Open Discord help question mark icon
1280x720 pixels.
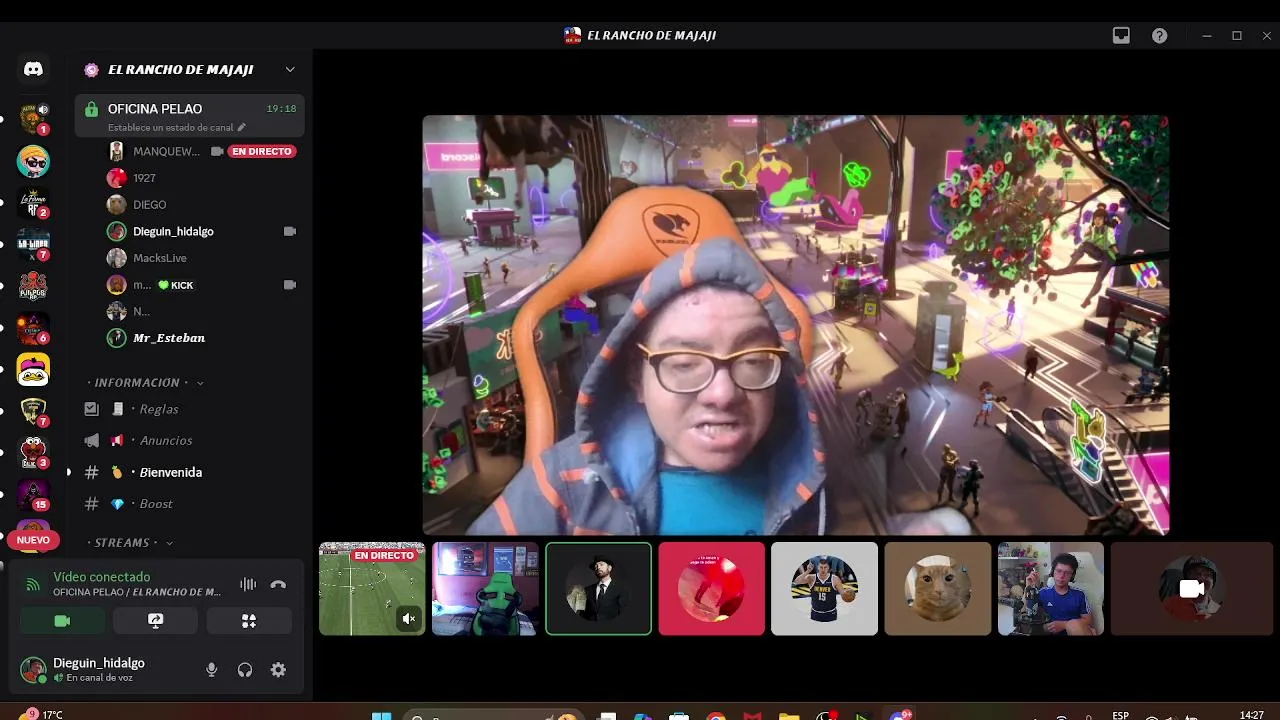point(1159,35)
